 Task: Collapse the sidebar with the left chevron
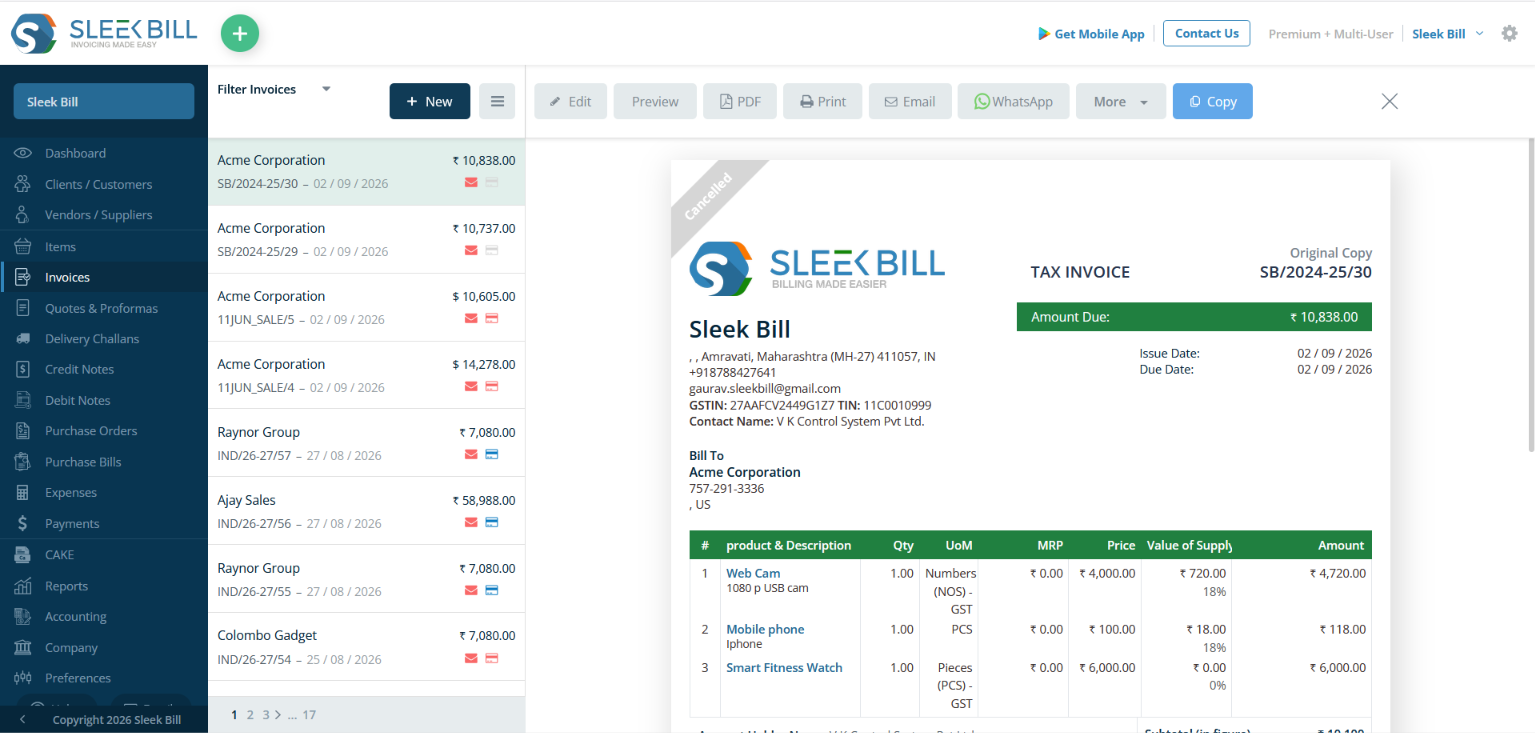pyautogui.click(x=22, y=719)
